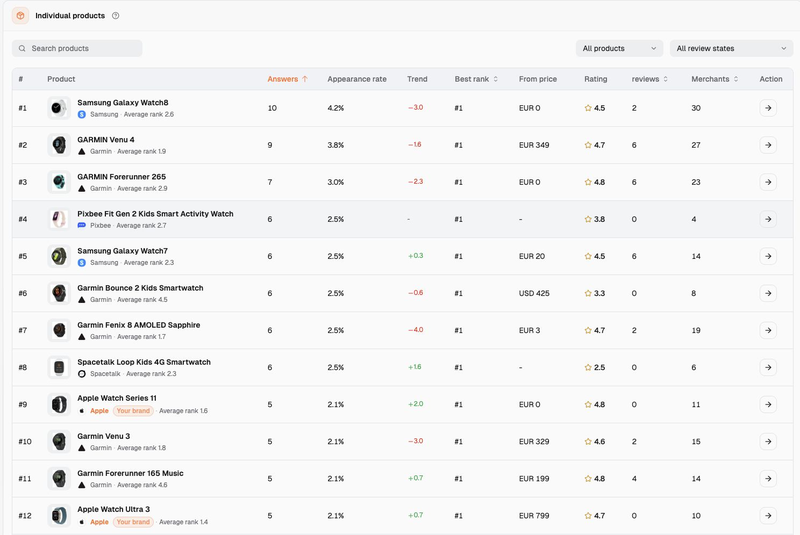The width and height of the screenshot is (800, 535).
Task: Click Garmin triangle logo under GARMIN Venu 4
Action: click(x=82, y=151)
